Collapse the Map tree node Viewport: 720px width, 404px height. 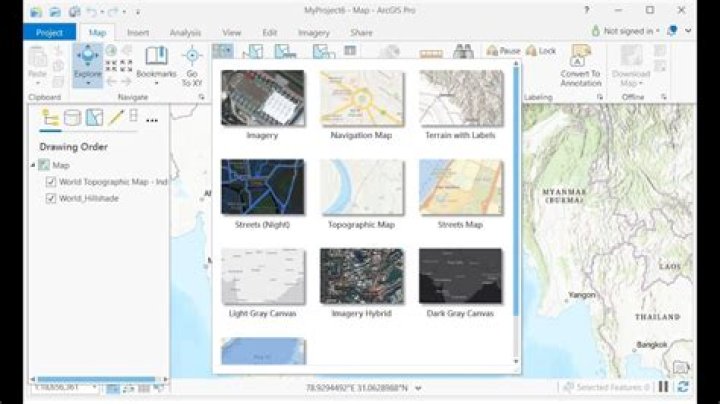coord(34,166)
